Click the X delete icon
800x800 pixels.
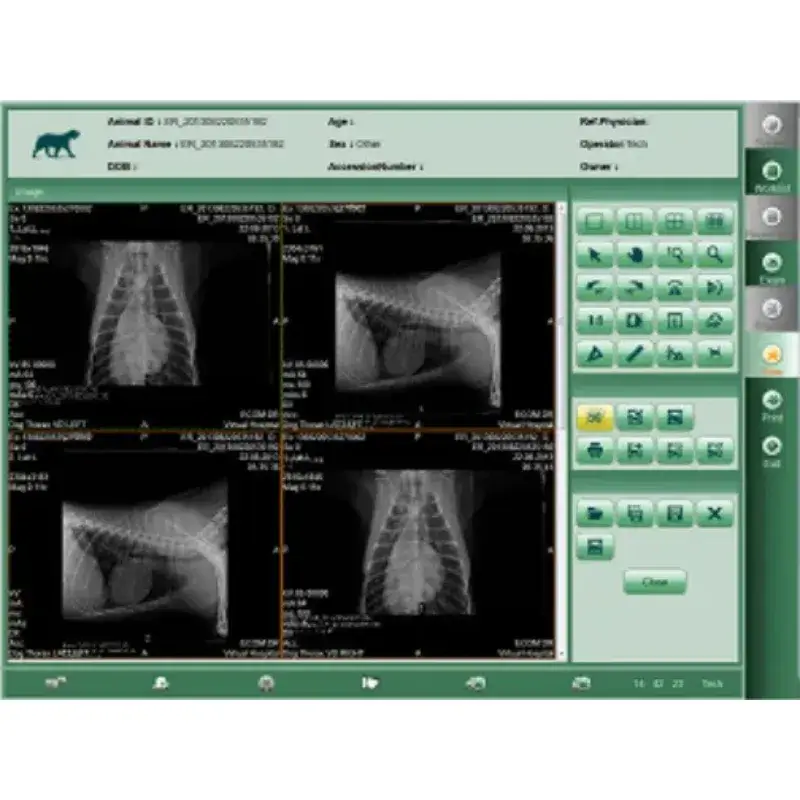715,514
